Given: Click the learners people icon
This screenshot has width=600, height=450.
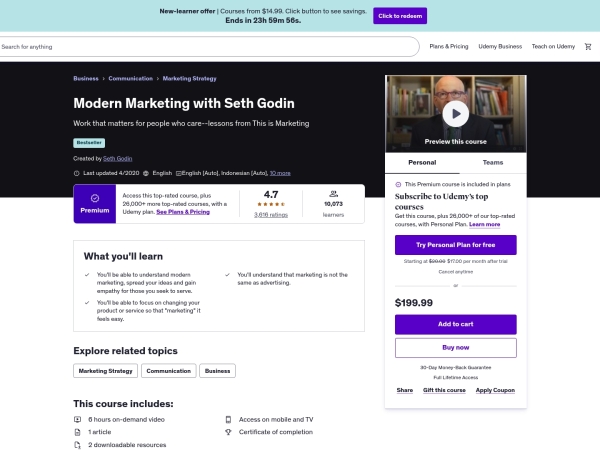Looking at the screenshot, I should [x=334, y=192].
